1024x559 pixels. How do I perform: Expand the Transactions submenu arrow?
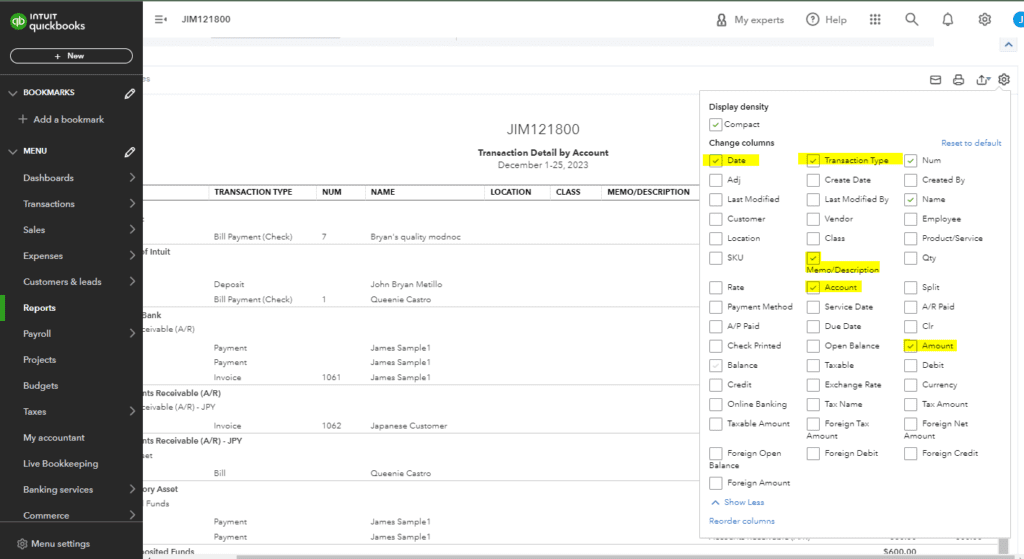[x=132, y=204]
